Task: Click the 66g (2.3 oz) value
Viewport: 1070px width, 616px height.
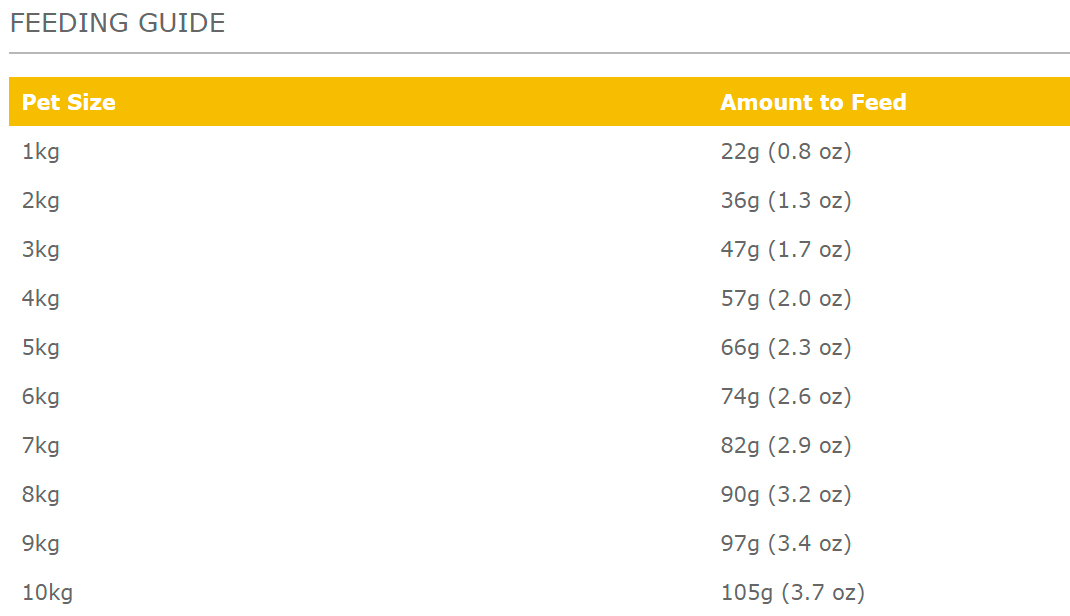Action: point(785,348)
